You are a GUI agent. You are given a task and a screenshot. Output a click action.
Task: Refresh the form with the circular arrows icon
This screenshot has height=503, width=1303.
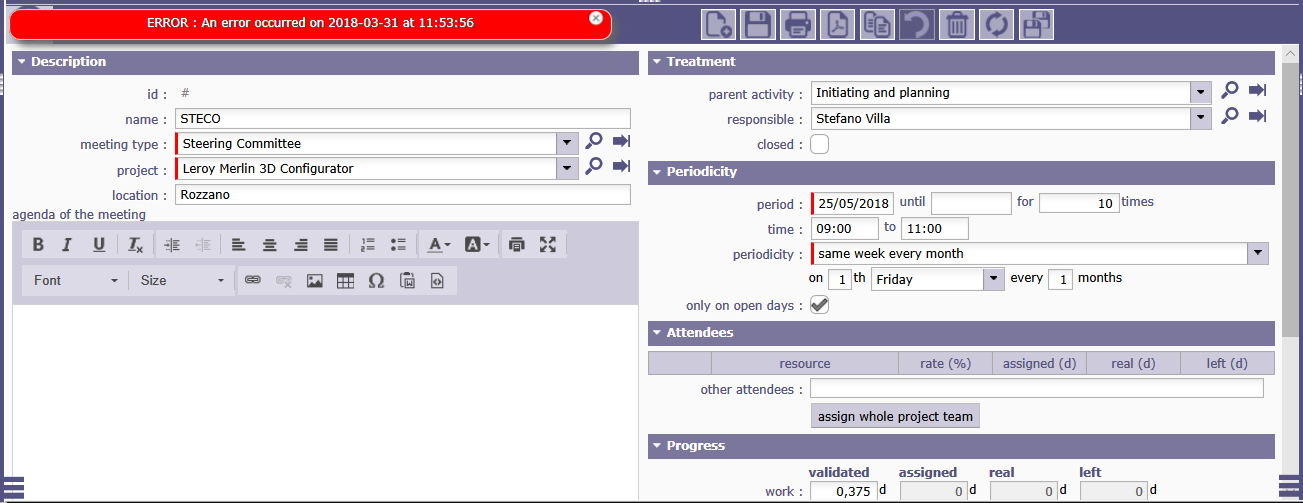[x=997, y=24]
